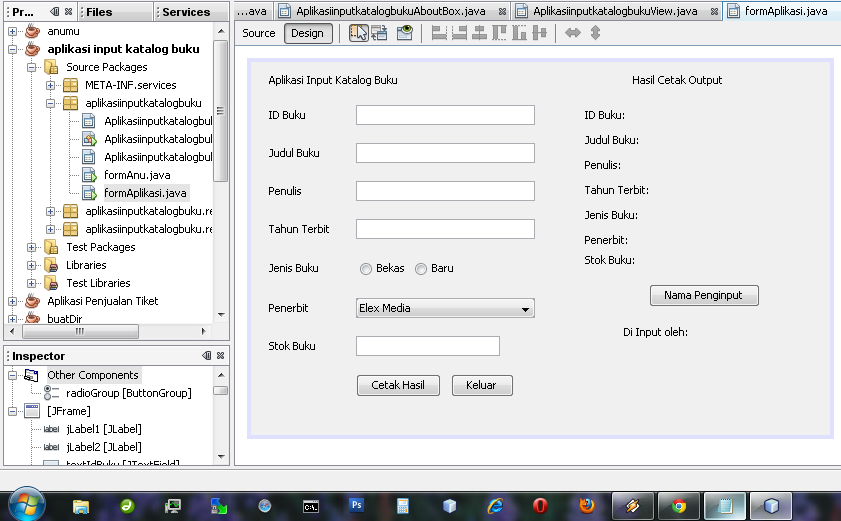Click the ID Buku text field

(445, 115)
